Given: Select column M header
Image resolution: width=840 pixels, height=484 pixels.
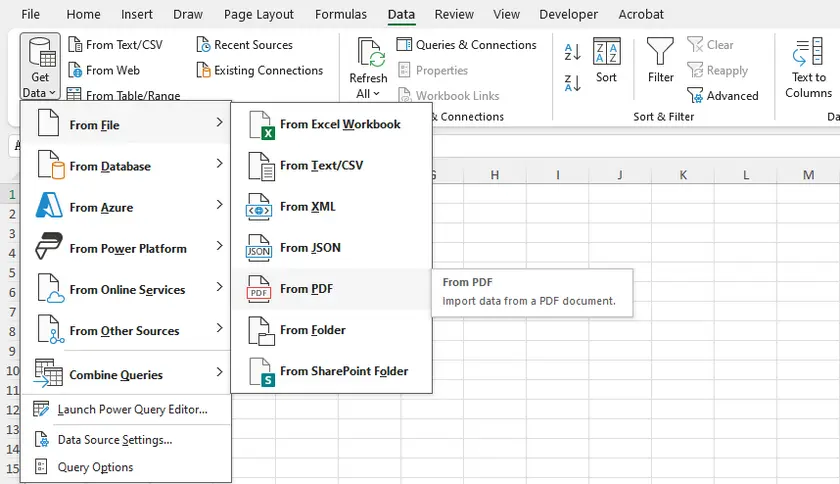Looking at the screenshot, I should click(808, 175).
